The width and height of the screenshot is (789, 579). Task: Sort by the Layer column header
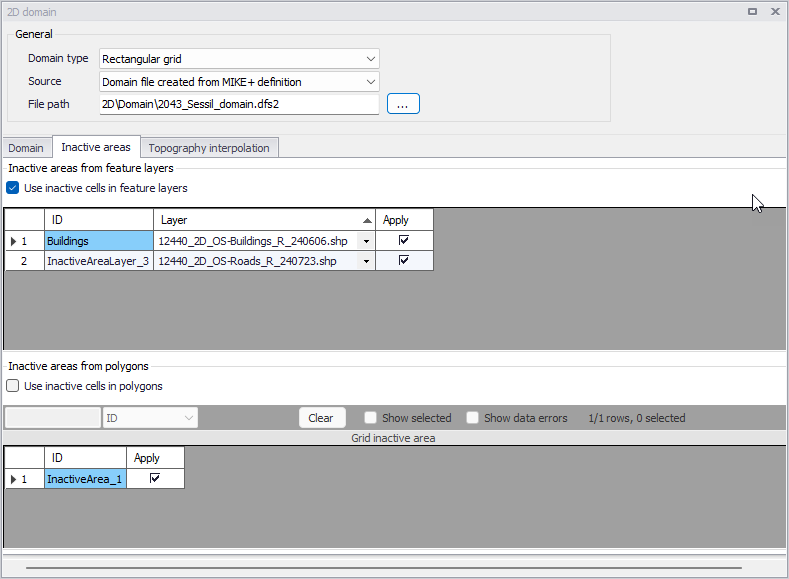coord(265,220)
